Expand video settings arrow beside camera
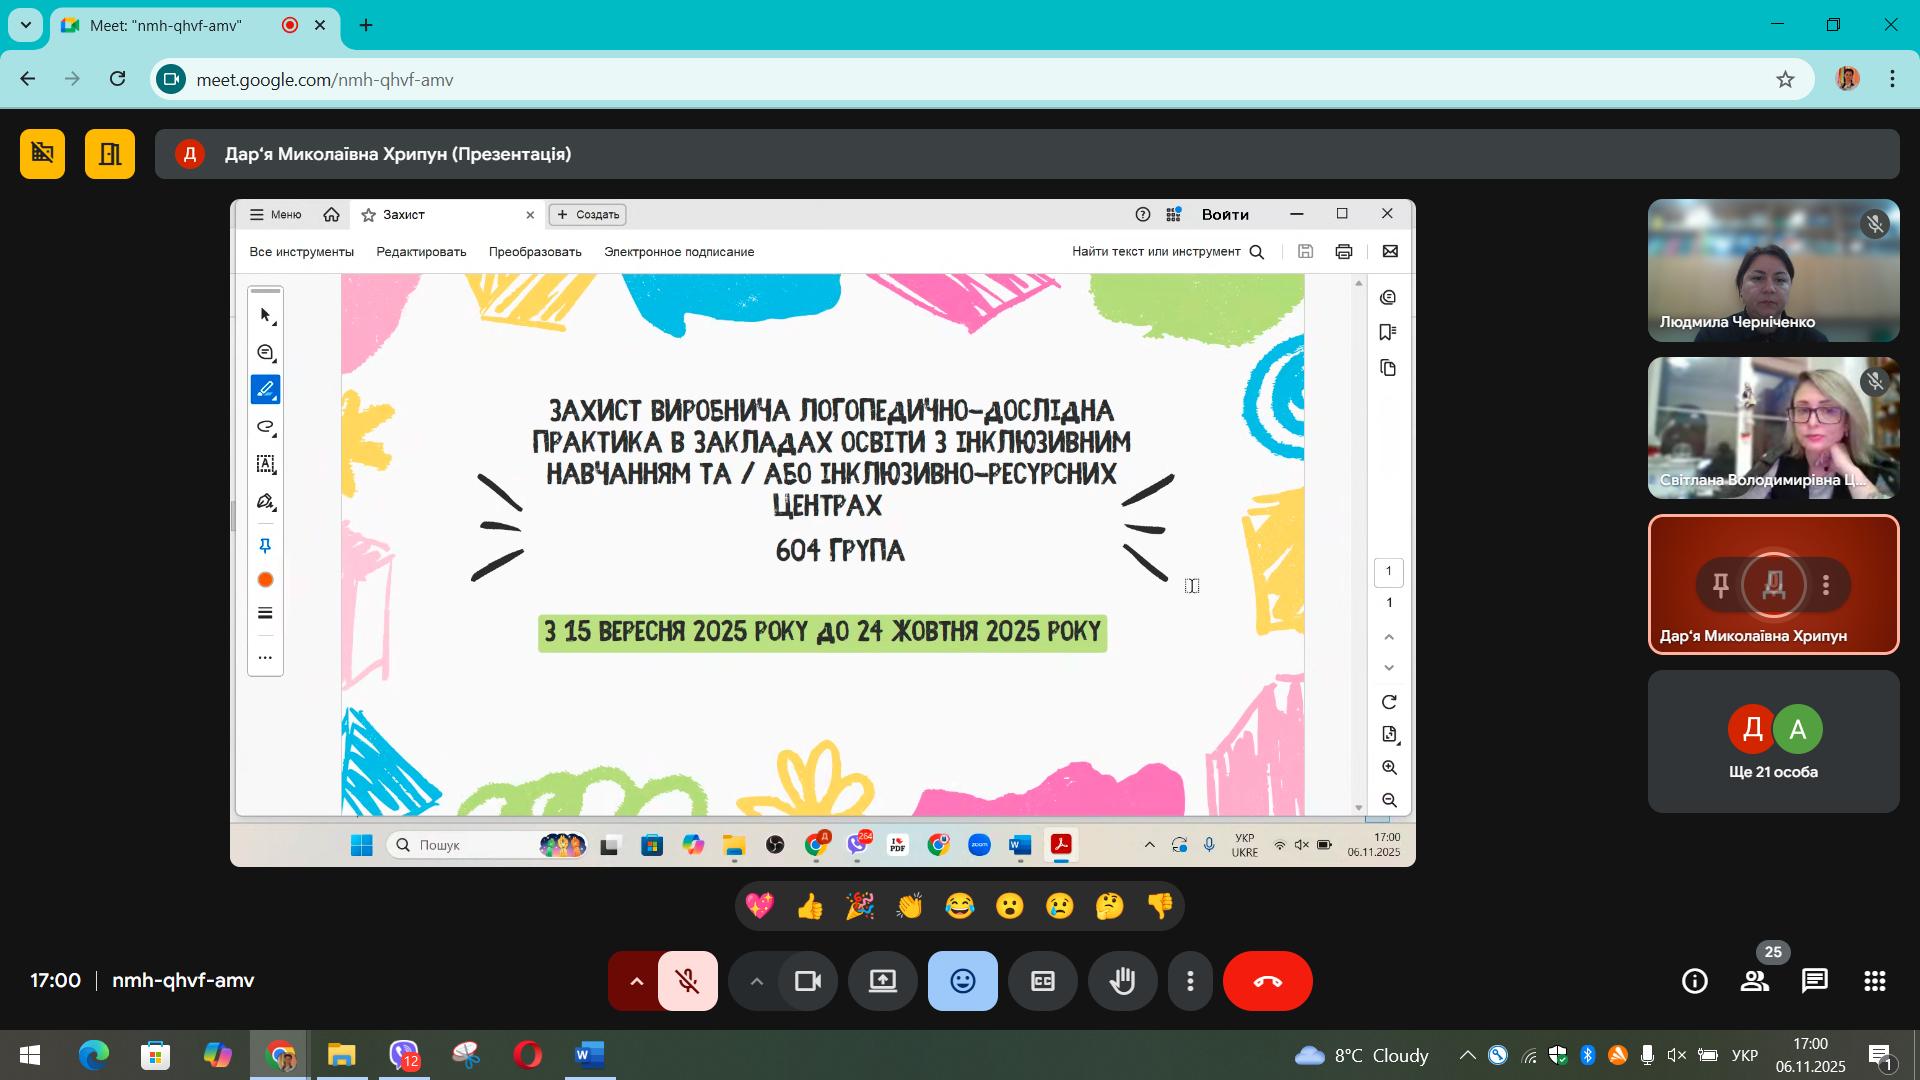The height and width of the screenshot is (1080, 1920). coord(756,981)
